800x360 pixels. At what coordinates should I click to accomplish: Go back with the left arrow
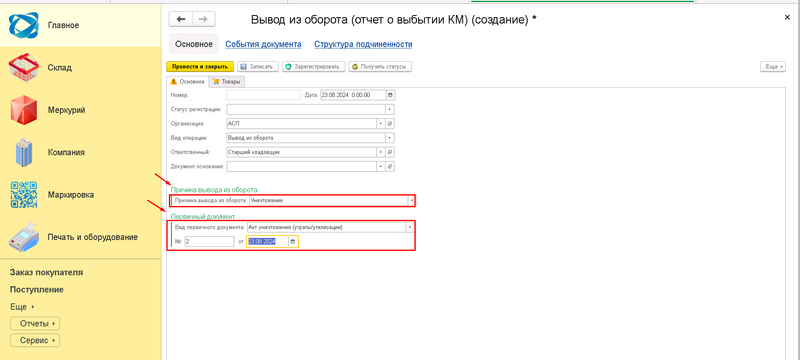pyautogui.click(x=181, y=19)
